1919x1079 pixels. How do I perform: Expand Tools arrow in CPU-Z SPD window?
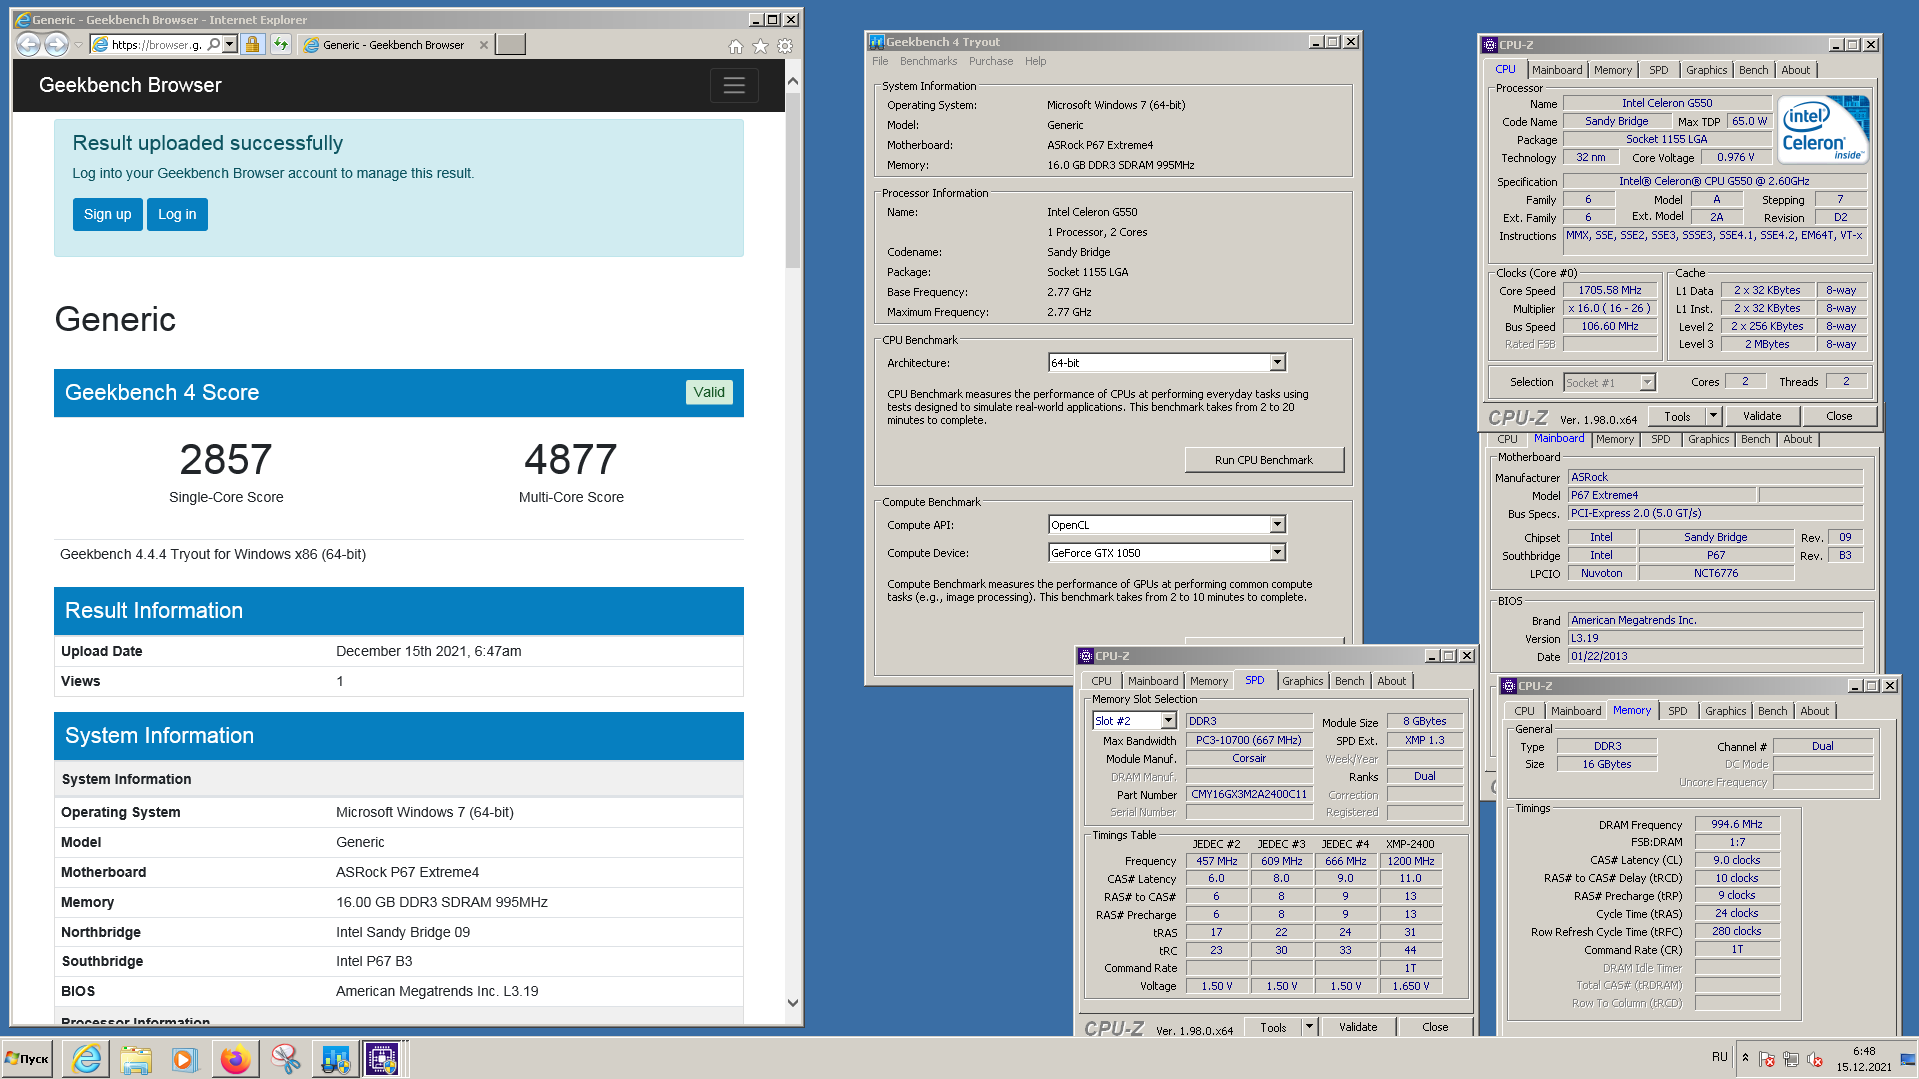[x=1308, y=1027]
